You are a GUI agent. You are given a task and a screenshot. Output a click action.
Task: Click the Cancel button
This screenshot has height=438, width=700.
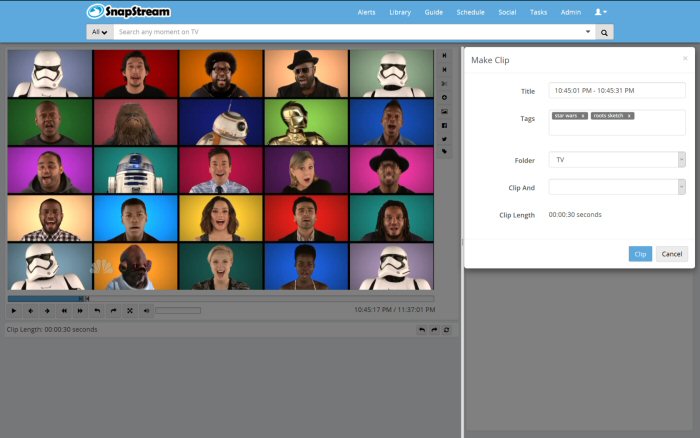tap(672, 254)
